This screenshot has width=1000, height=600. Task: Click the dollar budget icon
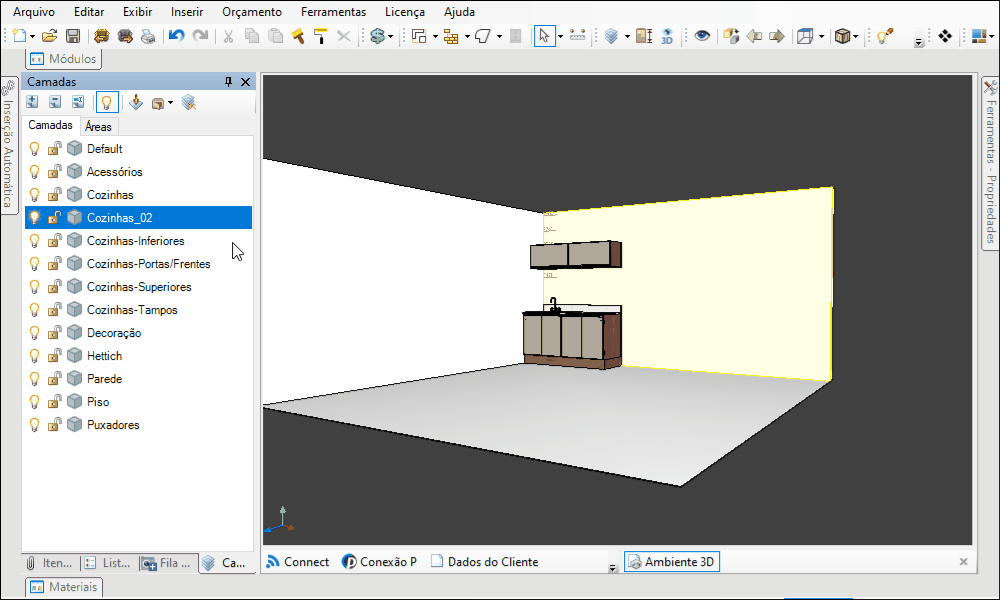pos(378,36)
